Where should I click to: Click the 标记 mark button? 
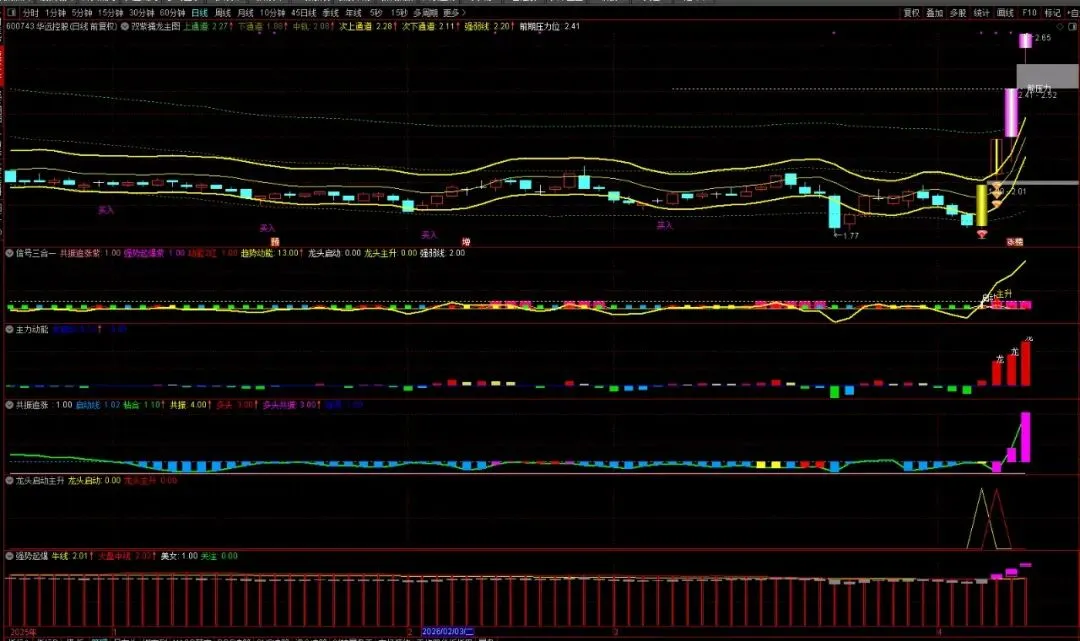(1052, 13)
